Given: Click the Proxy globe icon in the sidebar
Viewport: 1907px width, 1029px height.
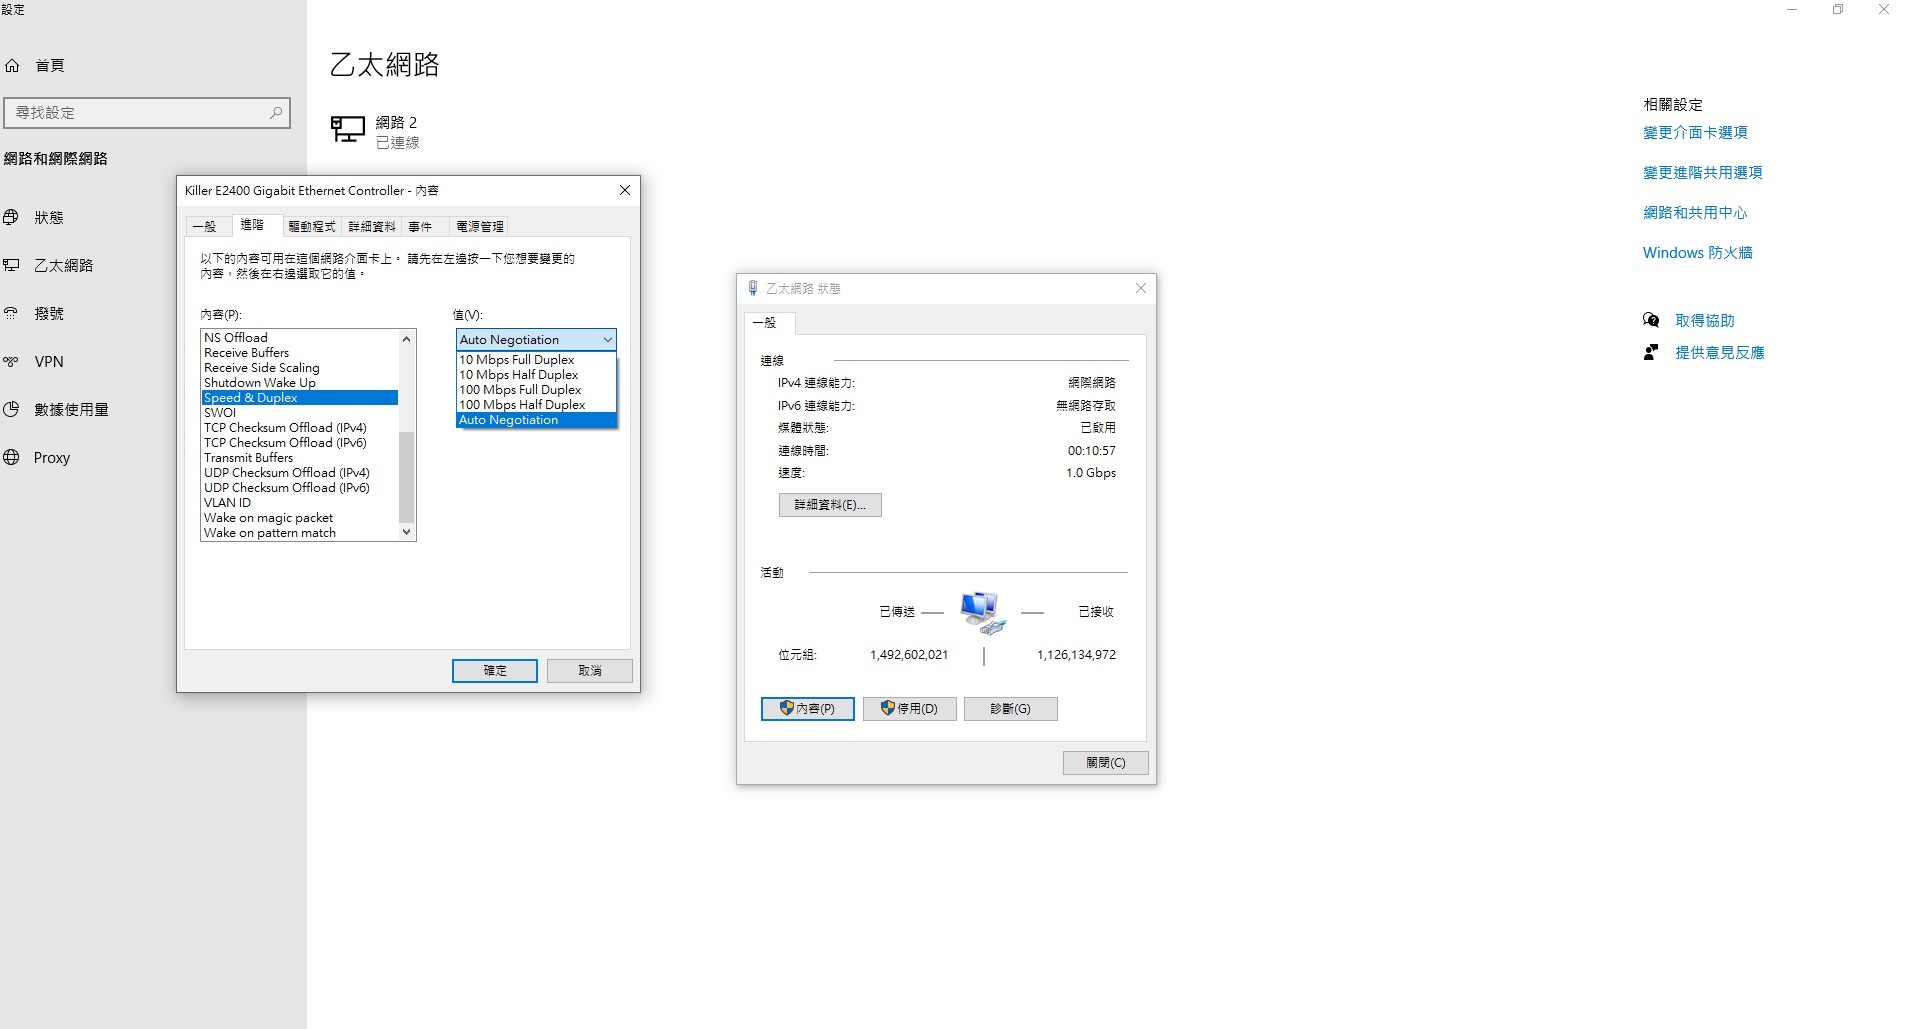Looking at the screenshot, I should coord(11,457).
